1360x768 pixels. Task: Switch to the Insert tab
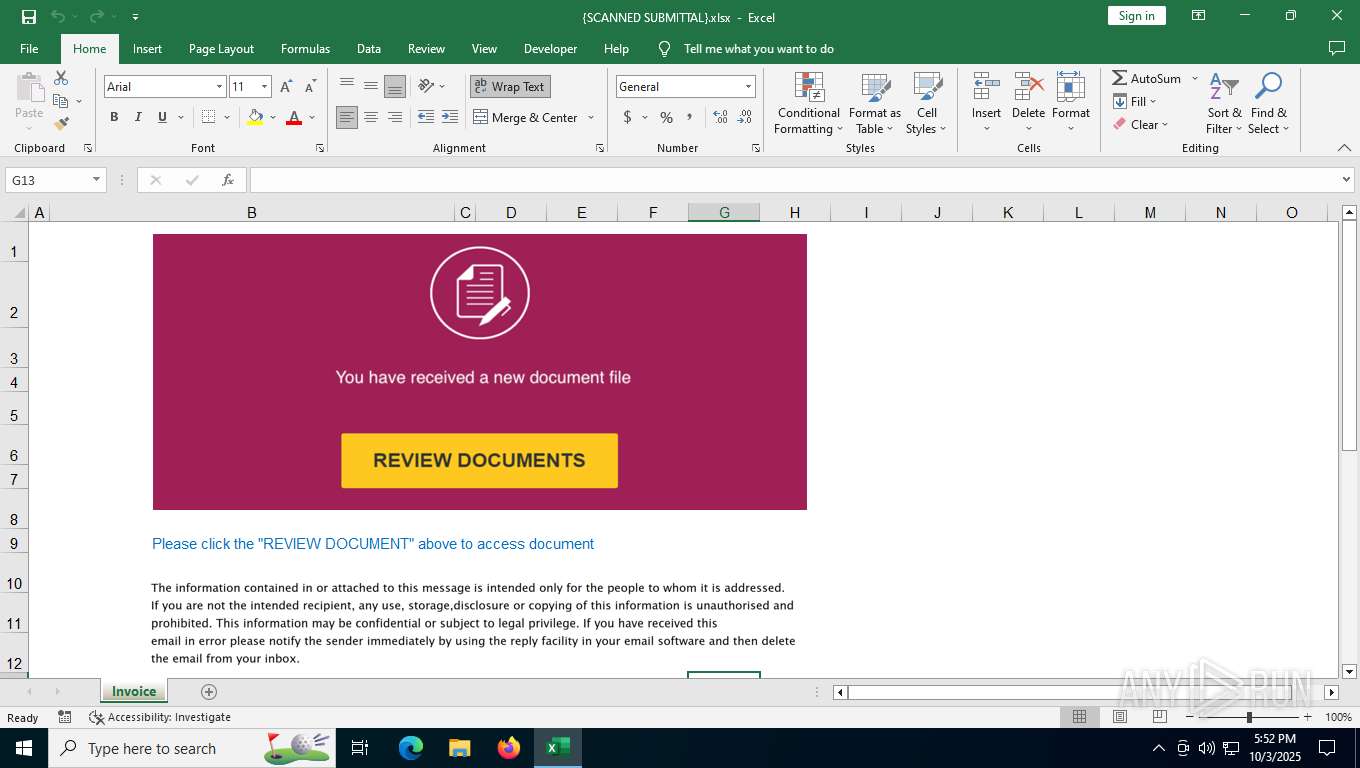[x=147, y=48]
